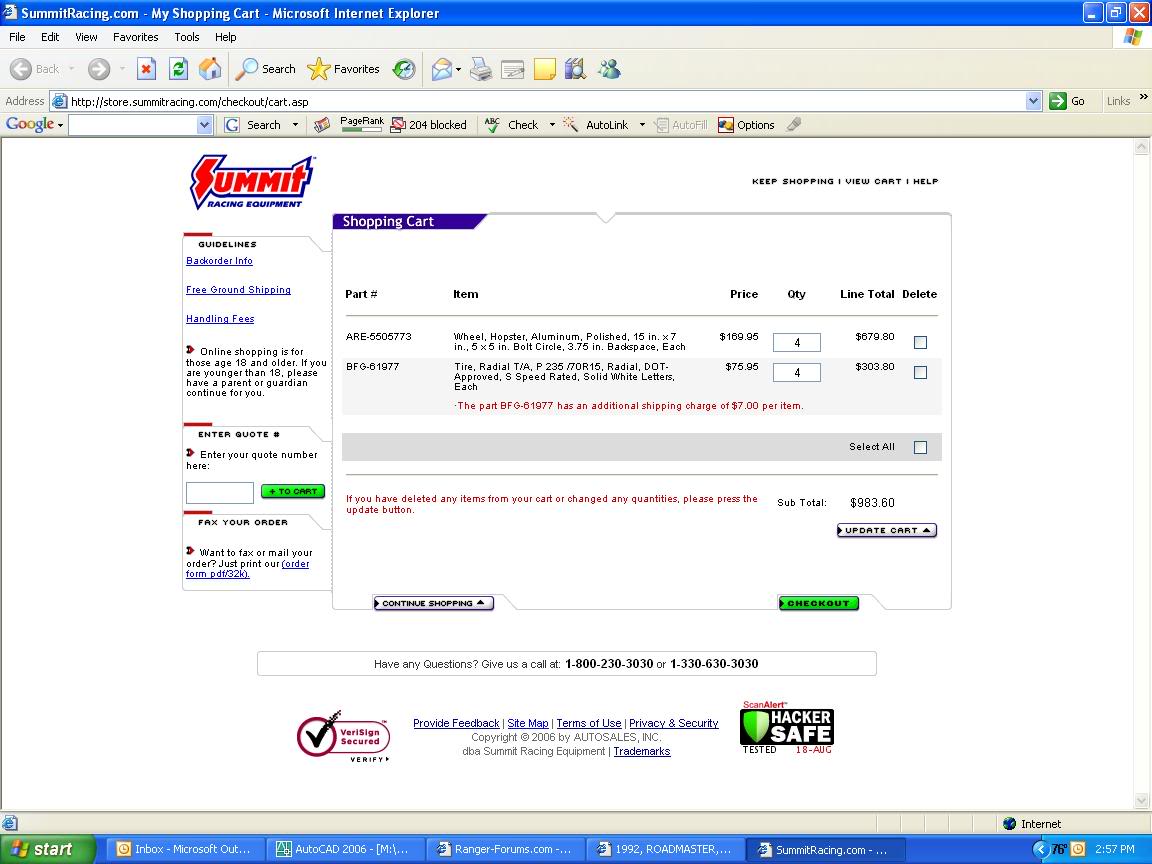Image resolution: width=1152 pixels, height=864 pixels.
Task: Open the AutoLink dropdown arrow
Action: [x=642, y=125]
